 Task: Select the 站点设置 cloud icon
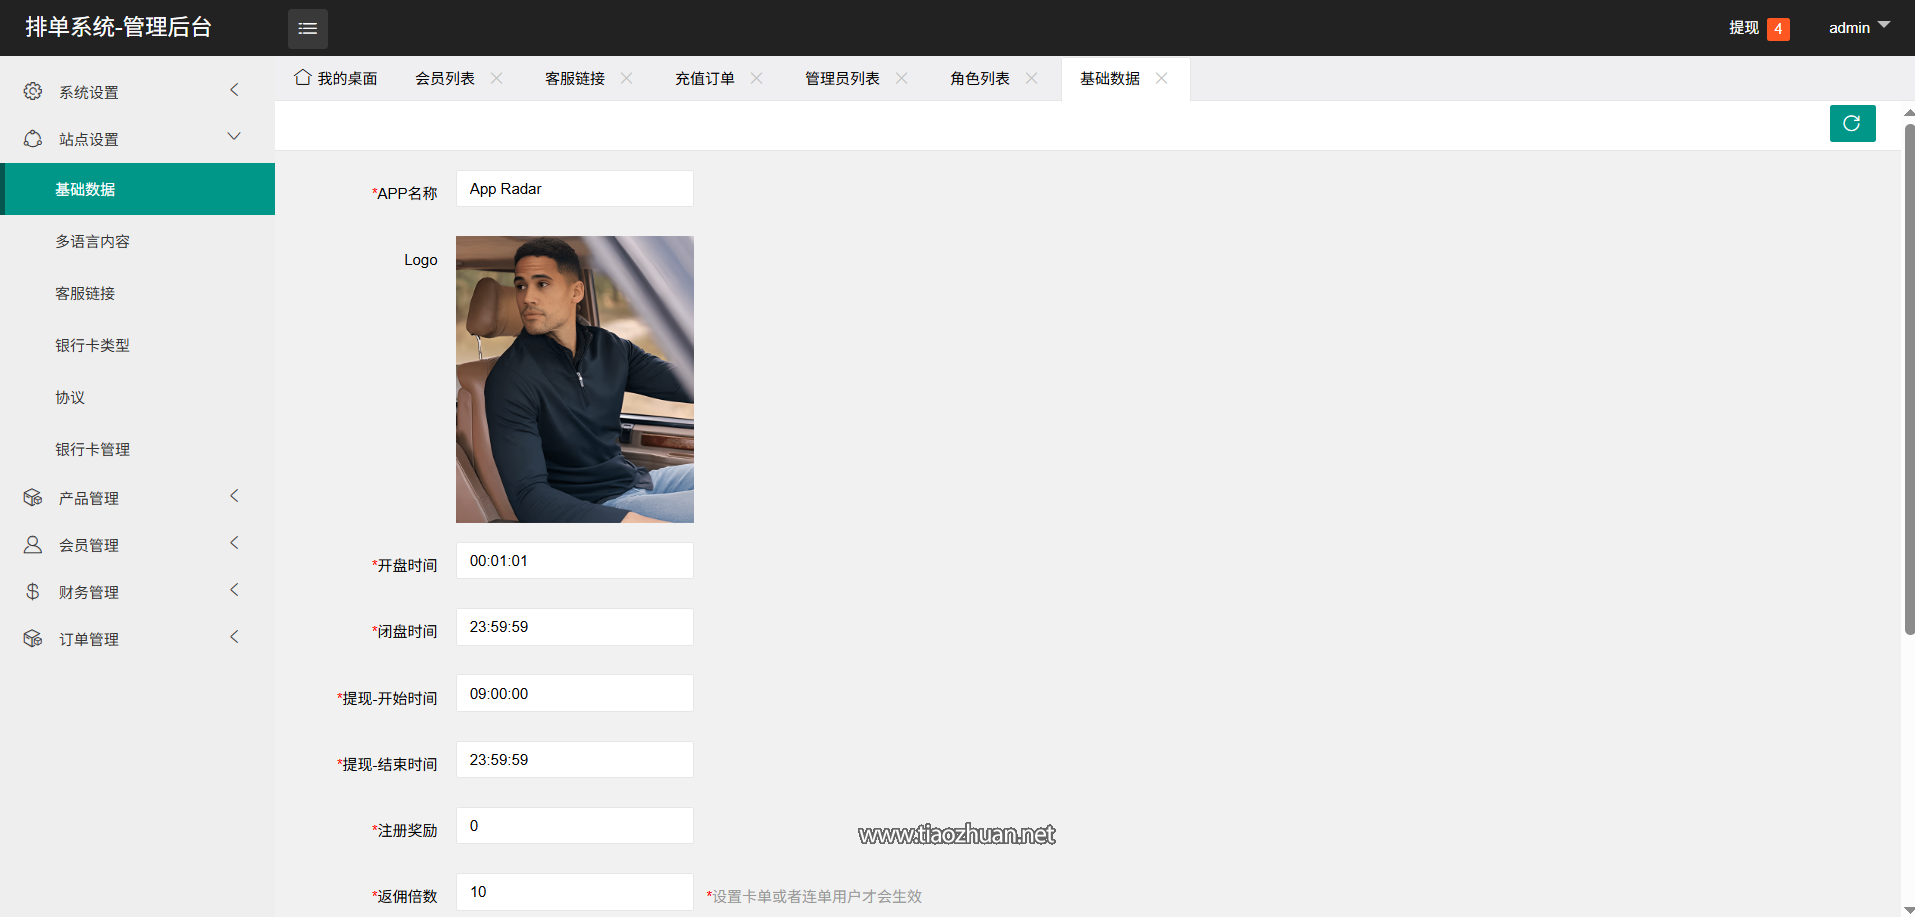tap(32, 138)
